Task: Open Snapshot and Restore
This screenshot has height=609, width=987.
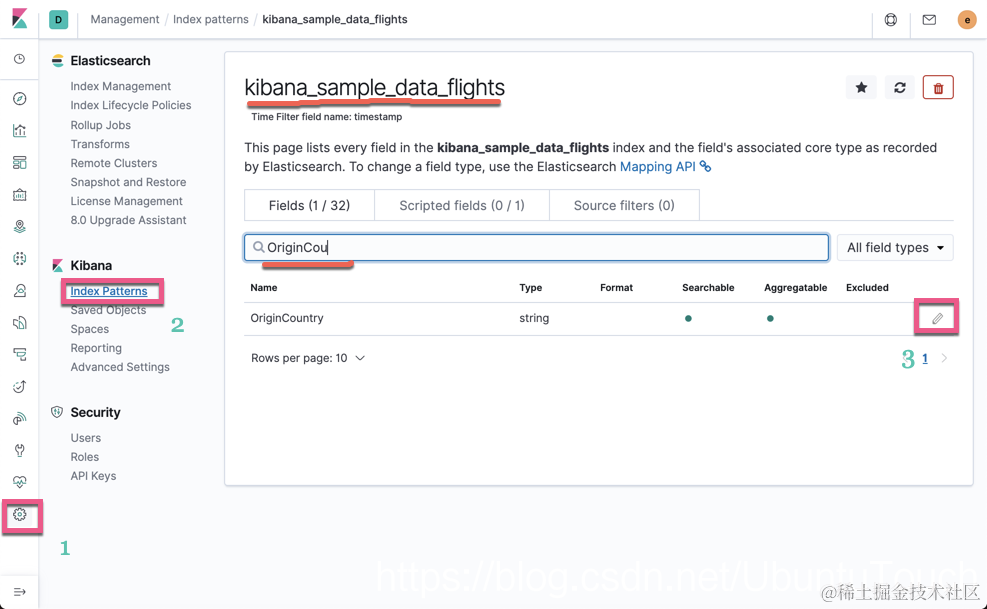Action: [128, 182]
